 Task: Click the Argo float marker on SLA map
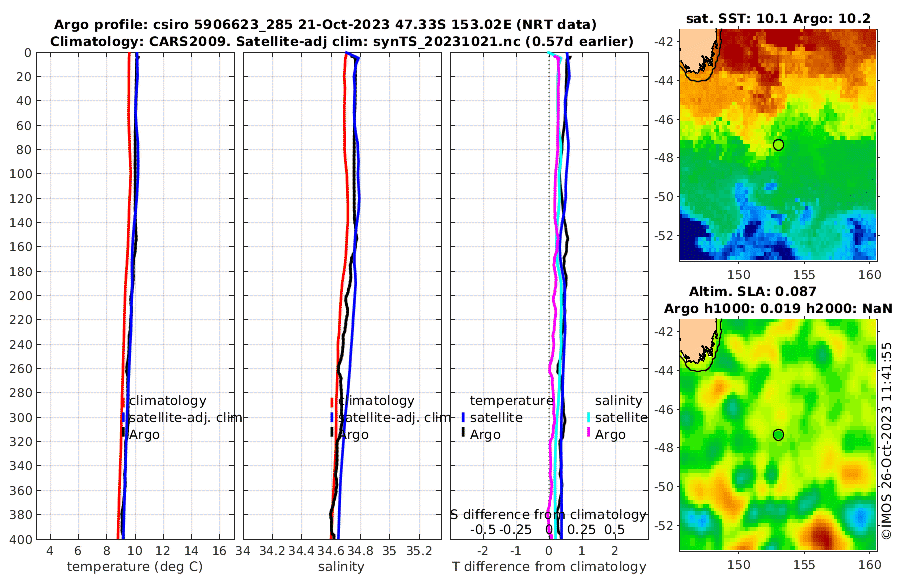coord(778,435)
